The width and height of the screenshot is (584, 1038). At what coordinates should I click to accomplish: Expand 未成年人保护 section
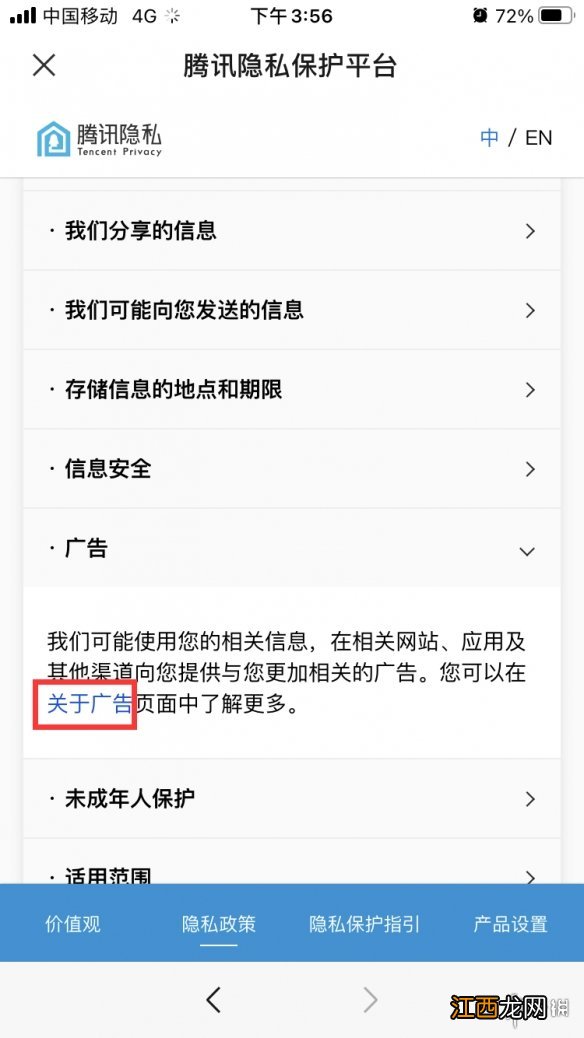tap(292, 798)
